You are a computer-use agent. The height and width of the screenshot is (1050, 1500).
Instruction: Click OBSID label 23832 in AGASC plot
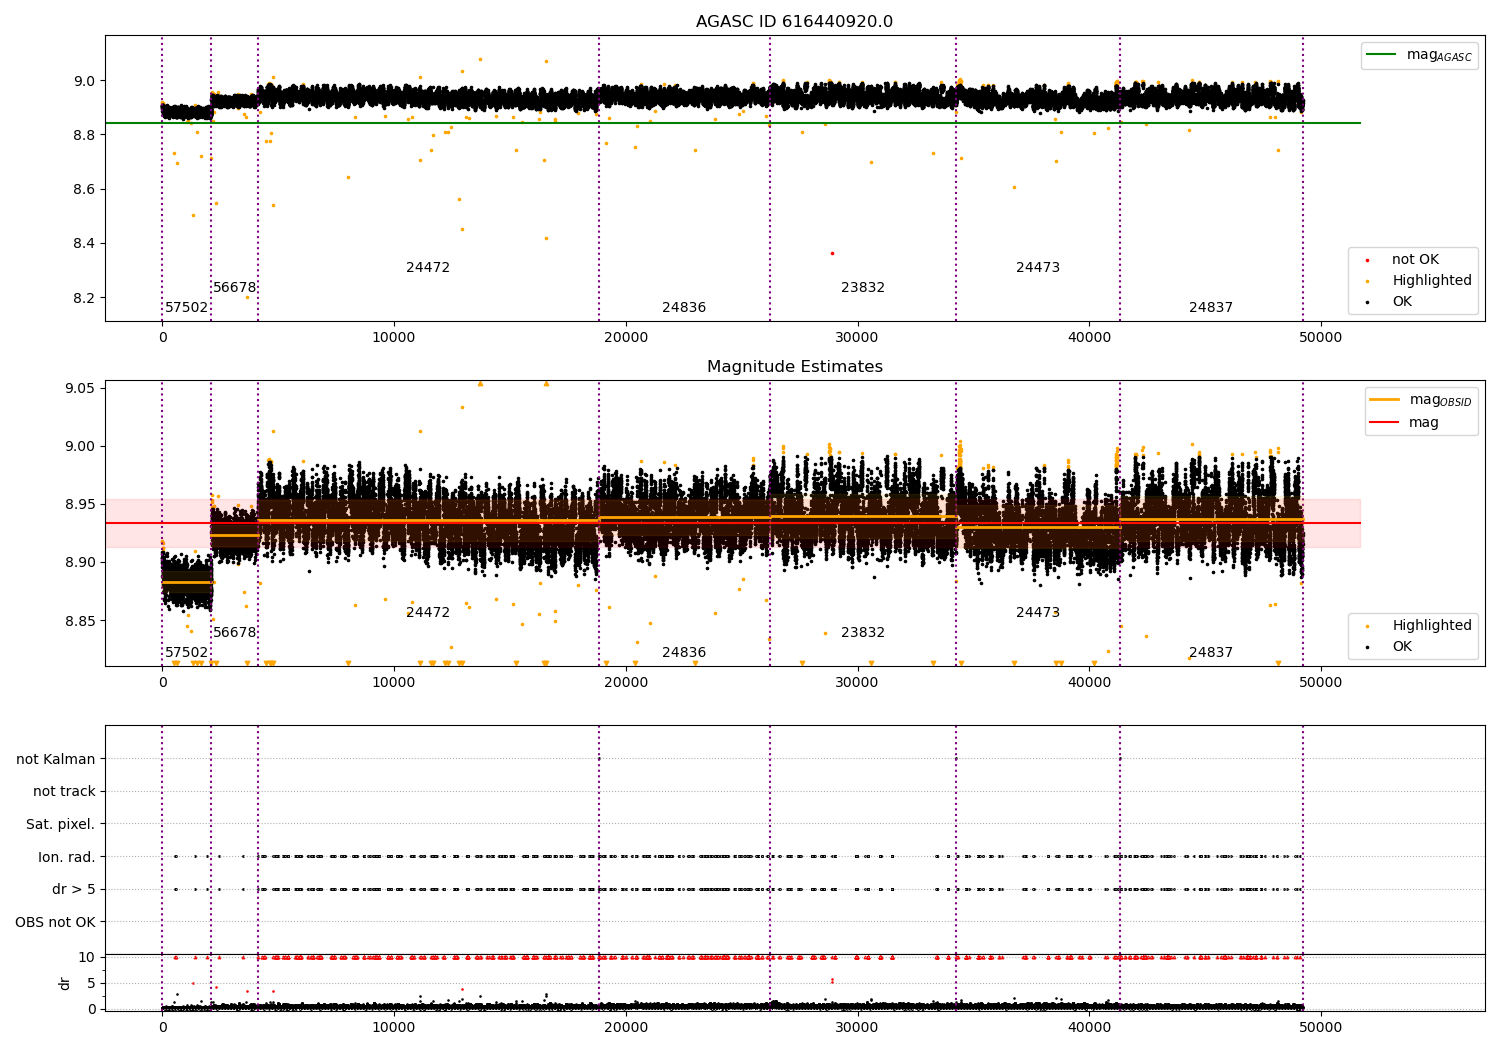click(x=863, y=288)
